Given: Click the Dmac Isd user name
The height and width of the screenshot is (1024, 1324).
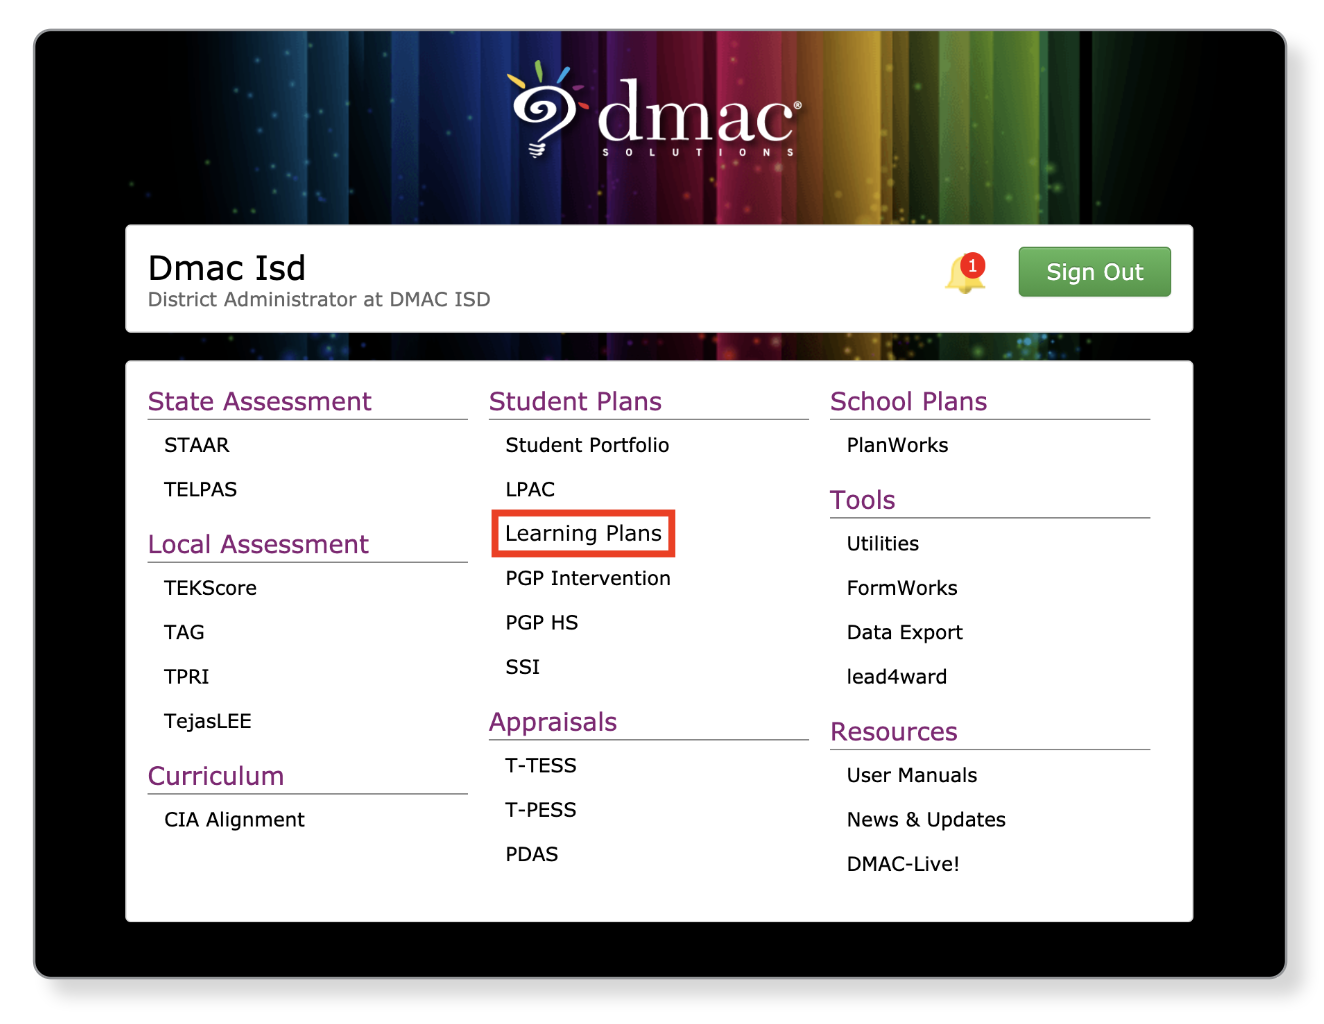Looking at the screenshot, I should click(x=227, y=268).
